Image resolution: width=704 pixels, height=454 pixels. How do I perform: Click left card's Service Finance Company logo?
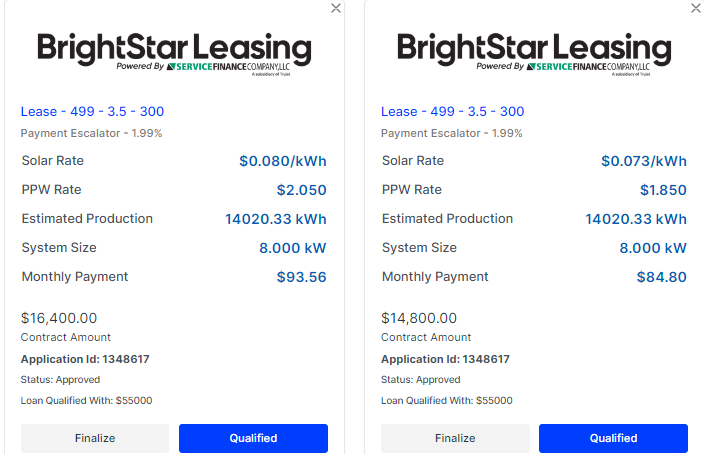(x=228, y=67)
